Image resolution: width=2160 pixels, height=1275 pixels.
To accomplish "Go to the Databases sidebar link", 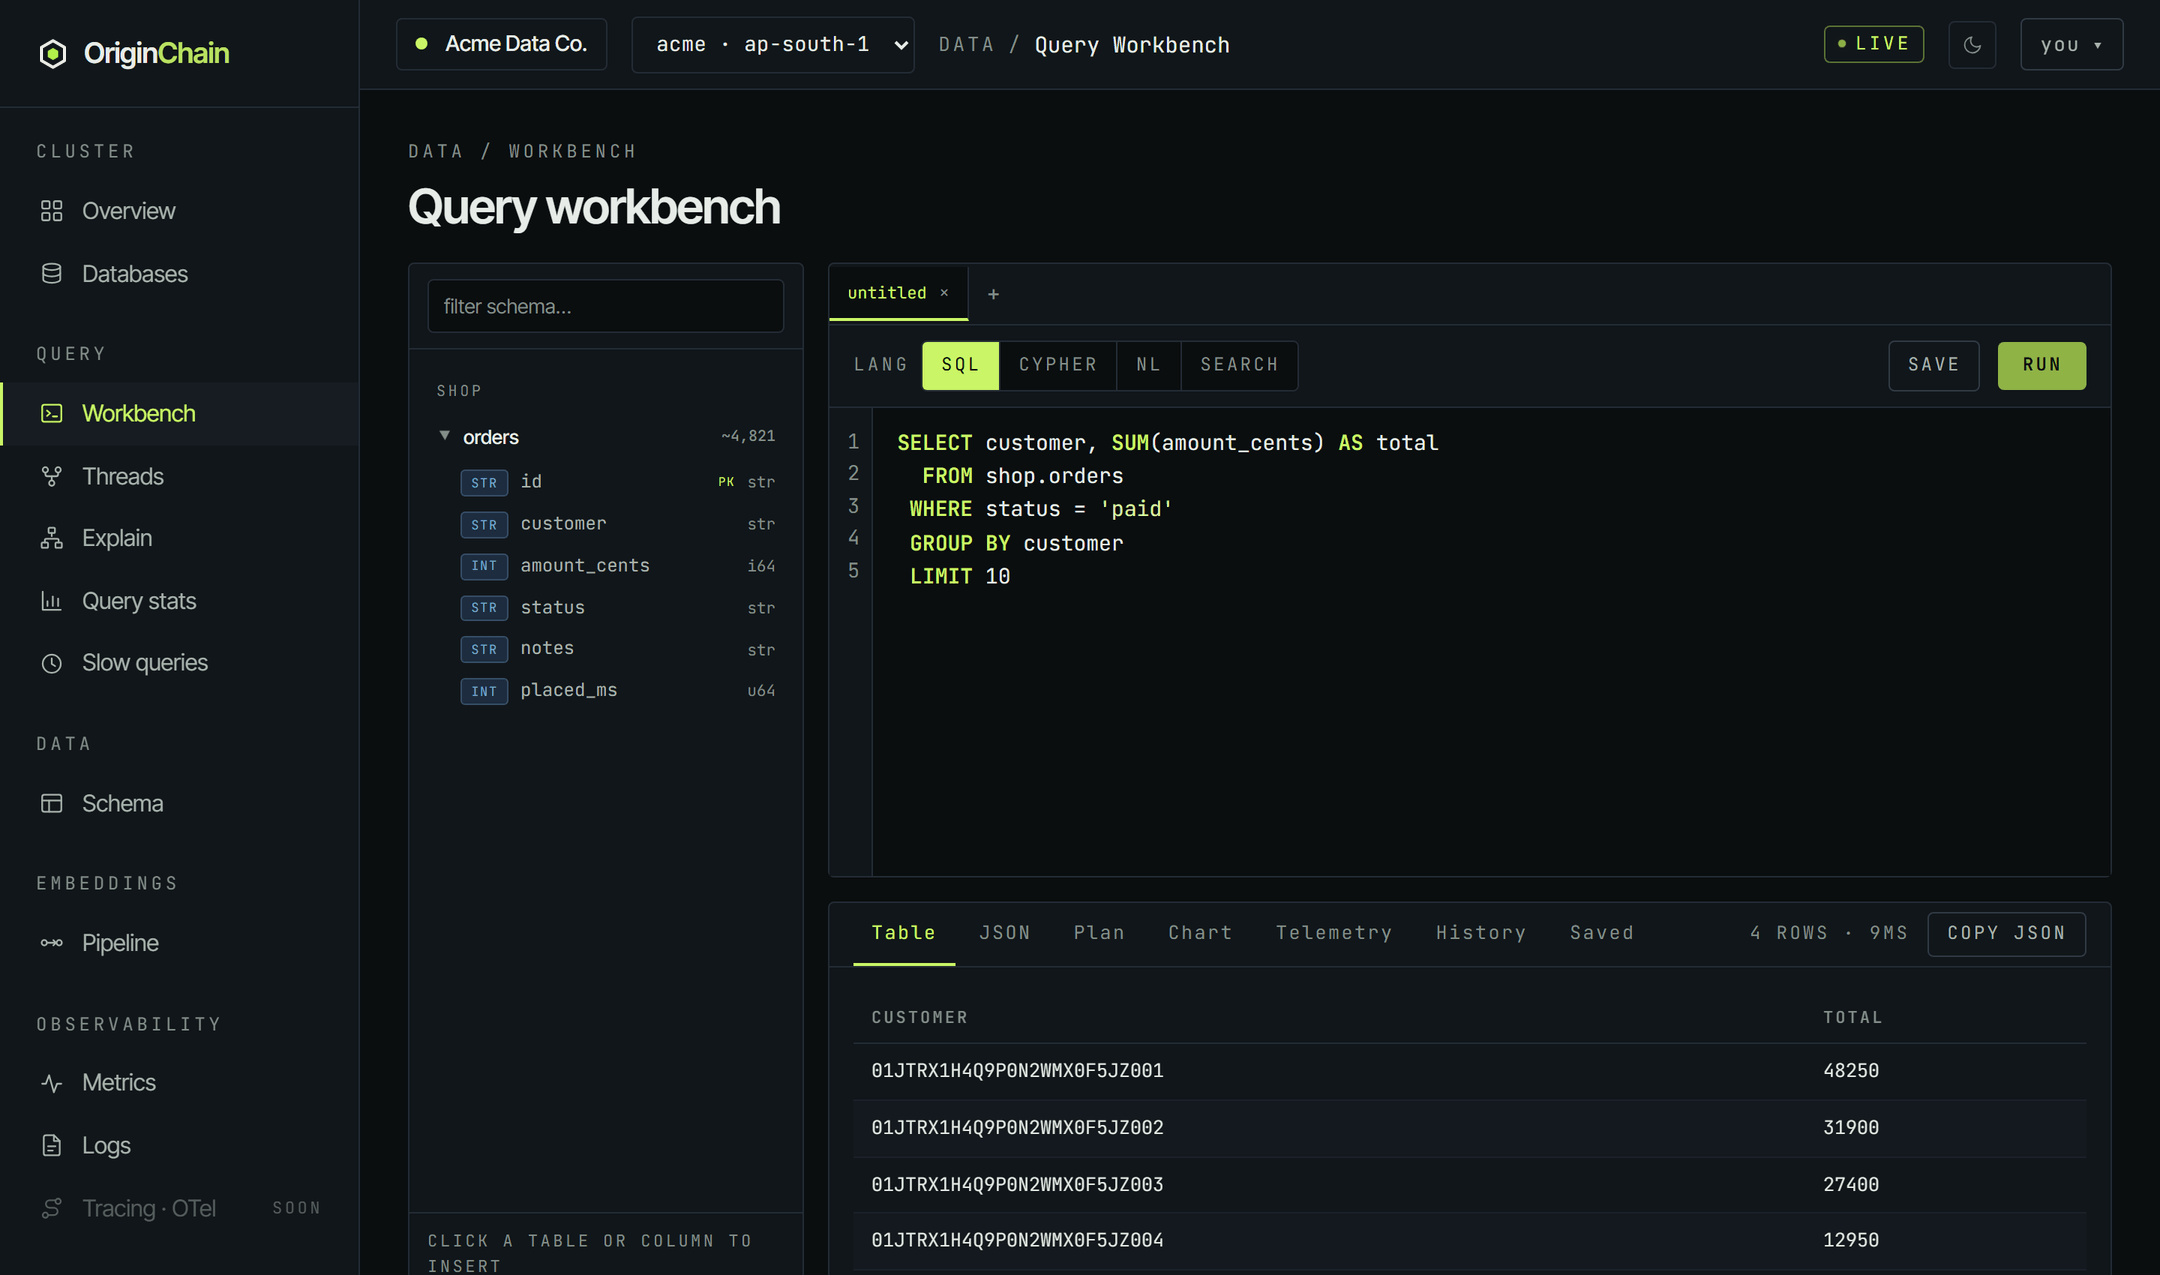I will 180,274.
